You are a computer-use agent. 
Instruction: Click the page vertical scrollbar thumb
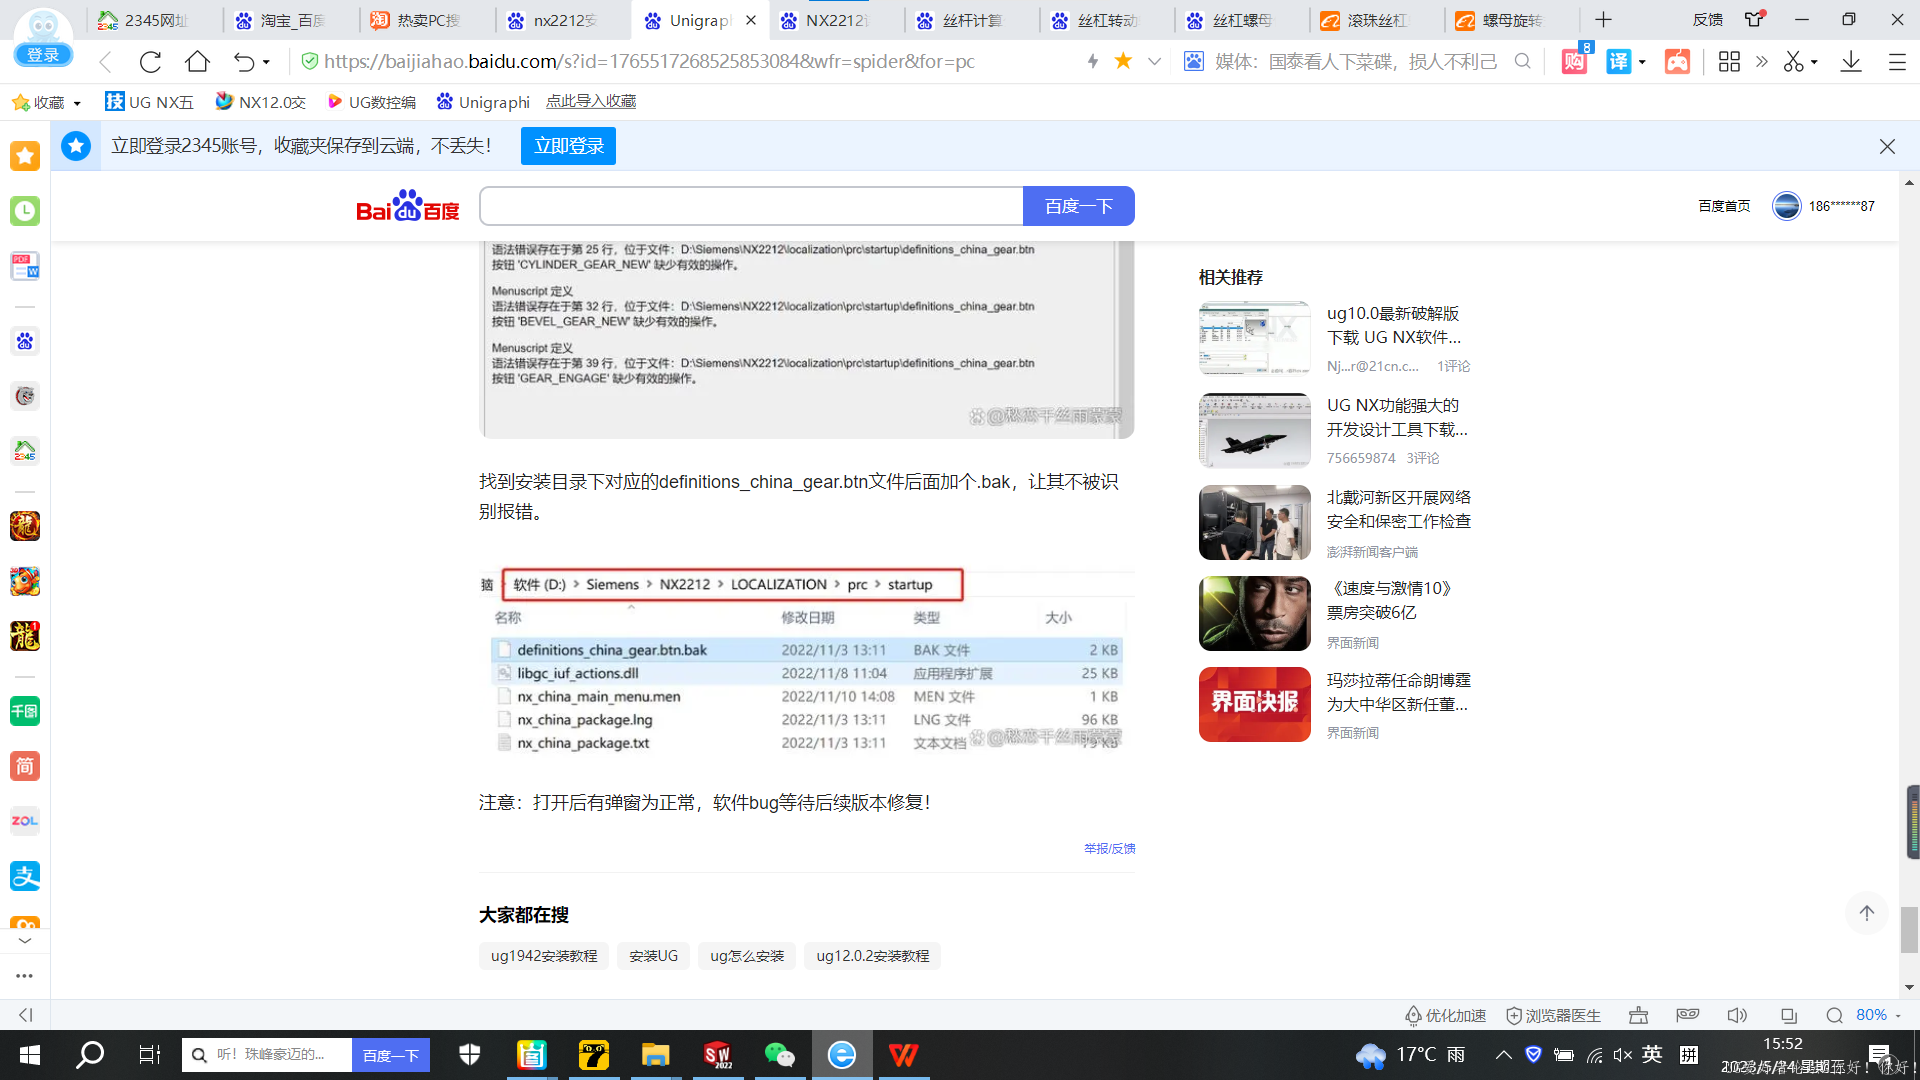tap(1909, 930)
